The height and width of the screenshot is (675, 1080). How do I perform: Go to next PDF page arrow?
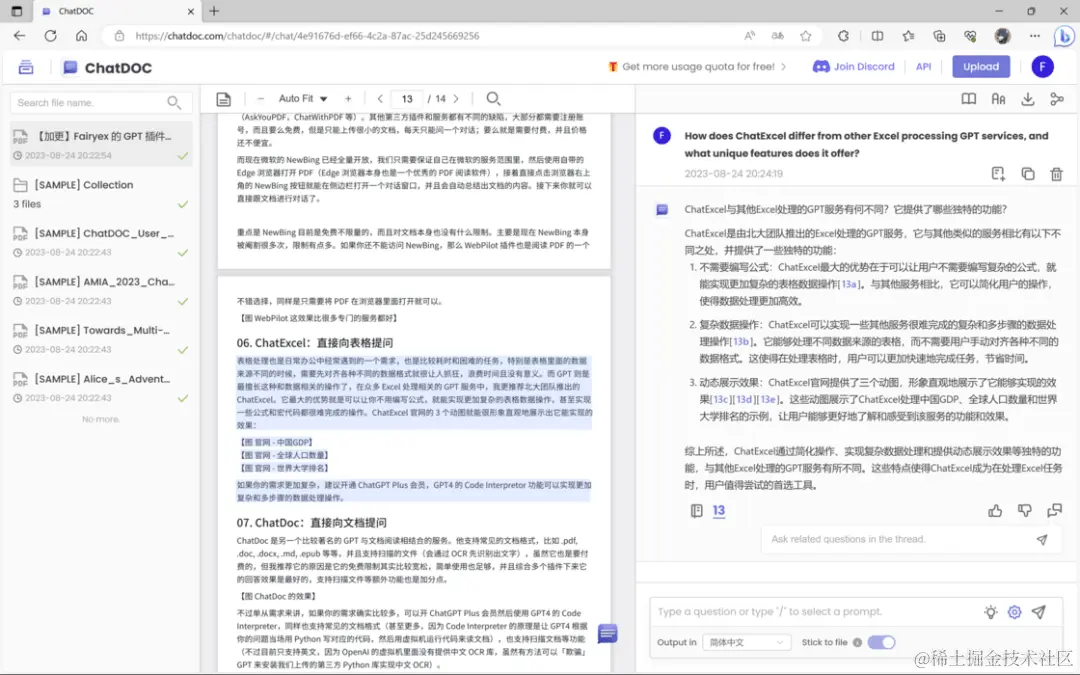456,98
